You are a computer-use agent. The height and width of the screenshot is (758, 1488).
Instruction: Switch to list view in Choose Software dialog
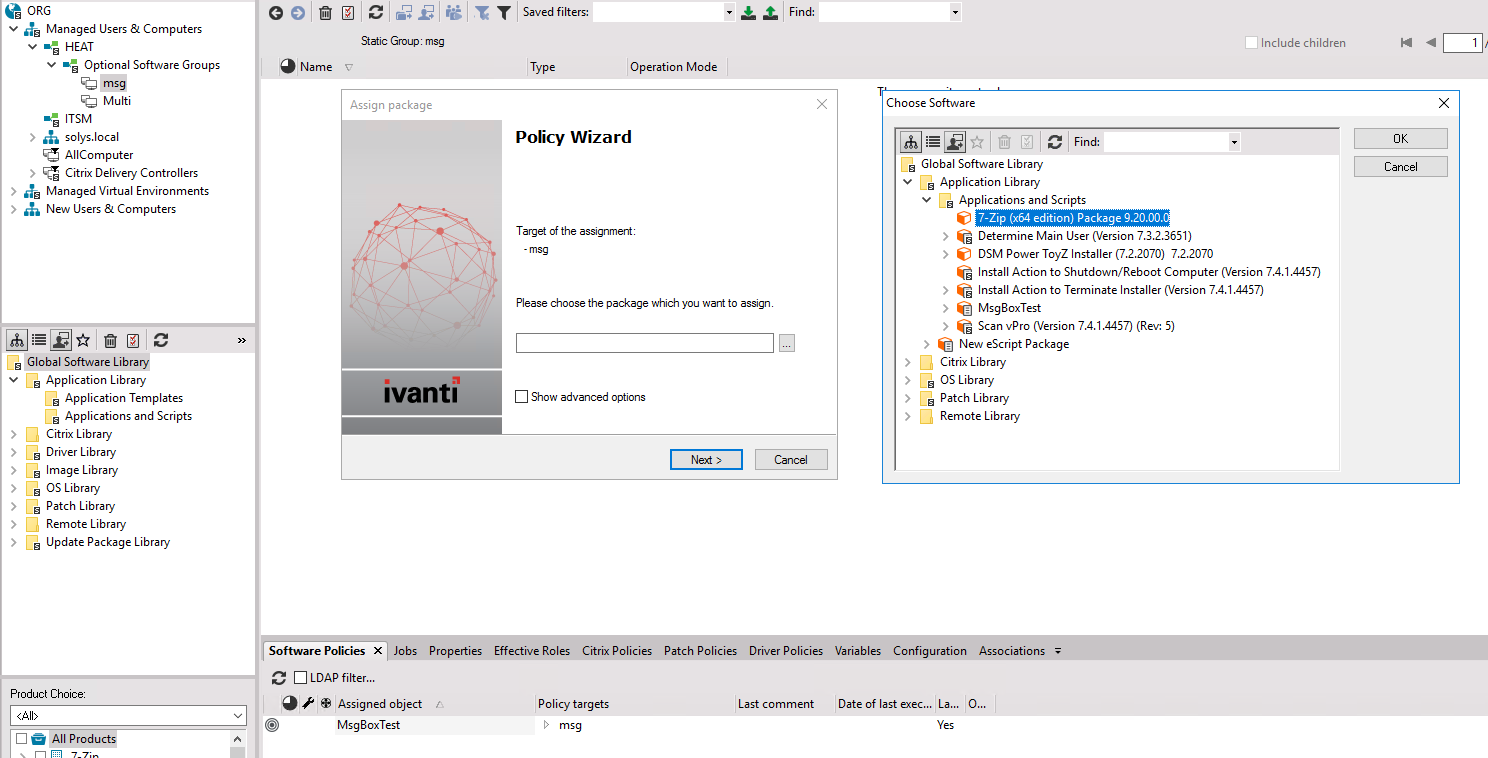pyautogui.click(x=933, y=141)
